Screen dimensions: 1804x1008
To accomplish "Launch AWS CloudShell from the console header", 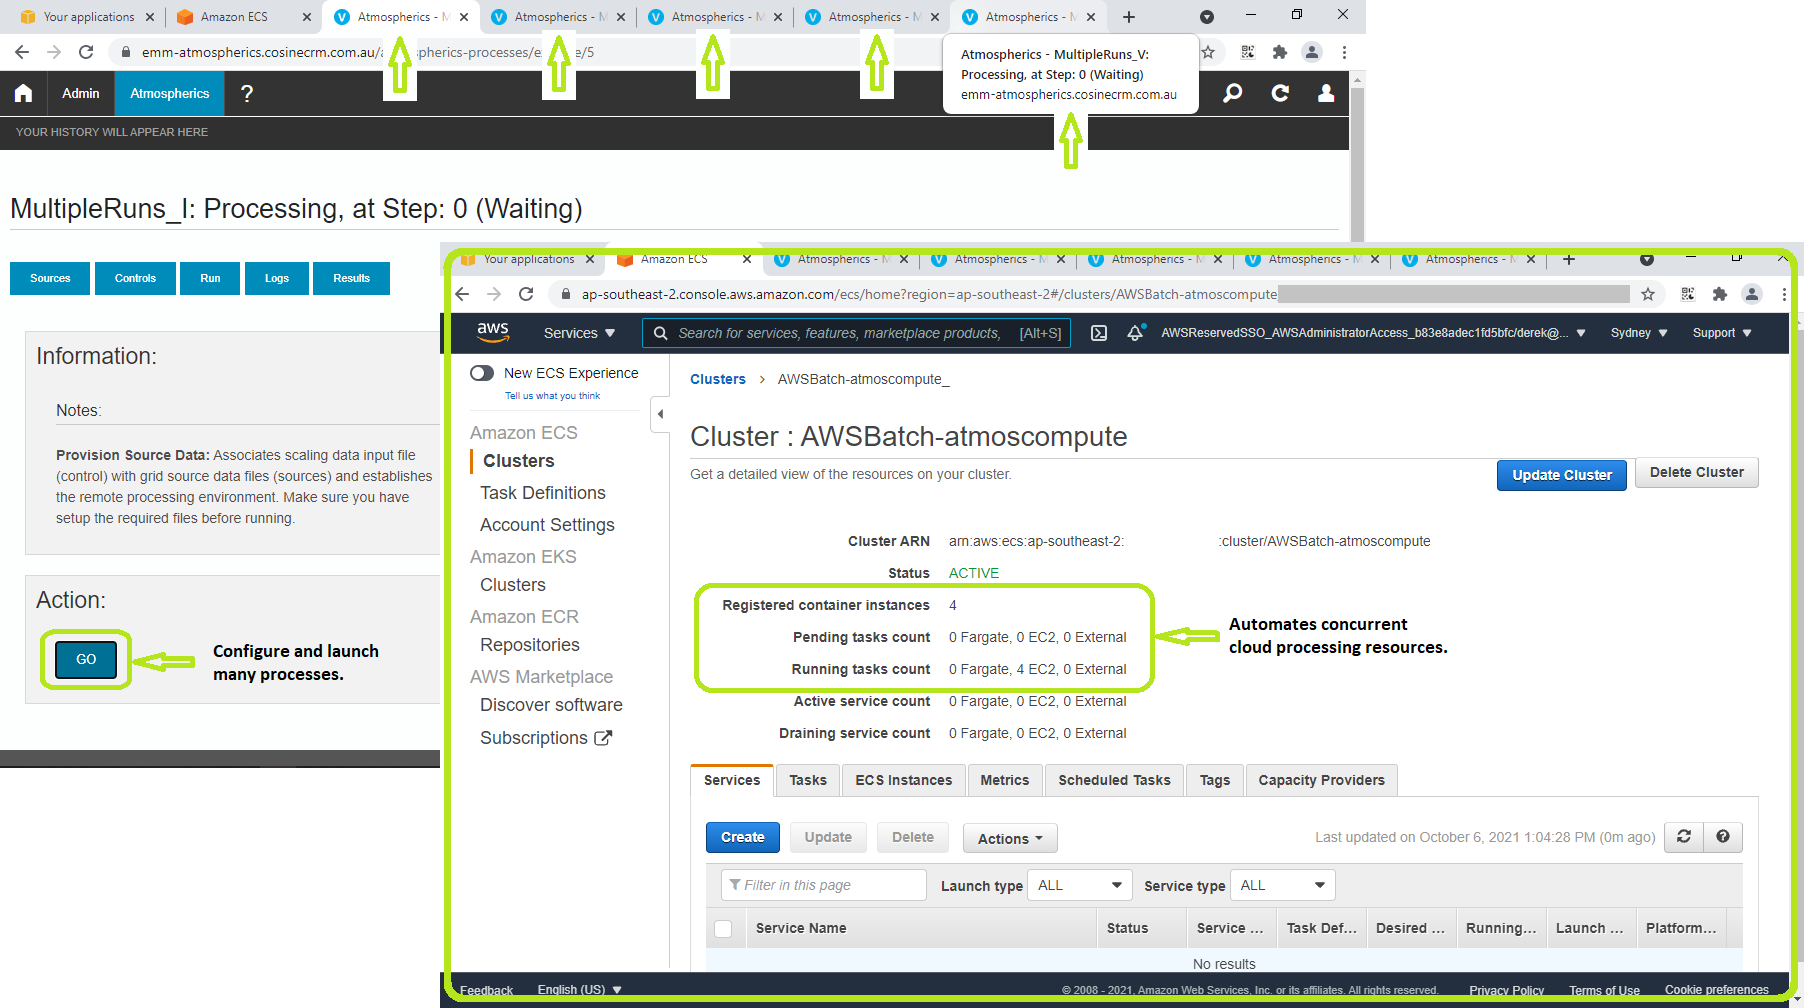I will [x=1099, y=333].
